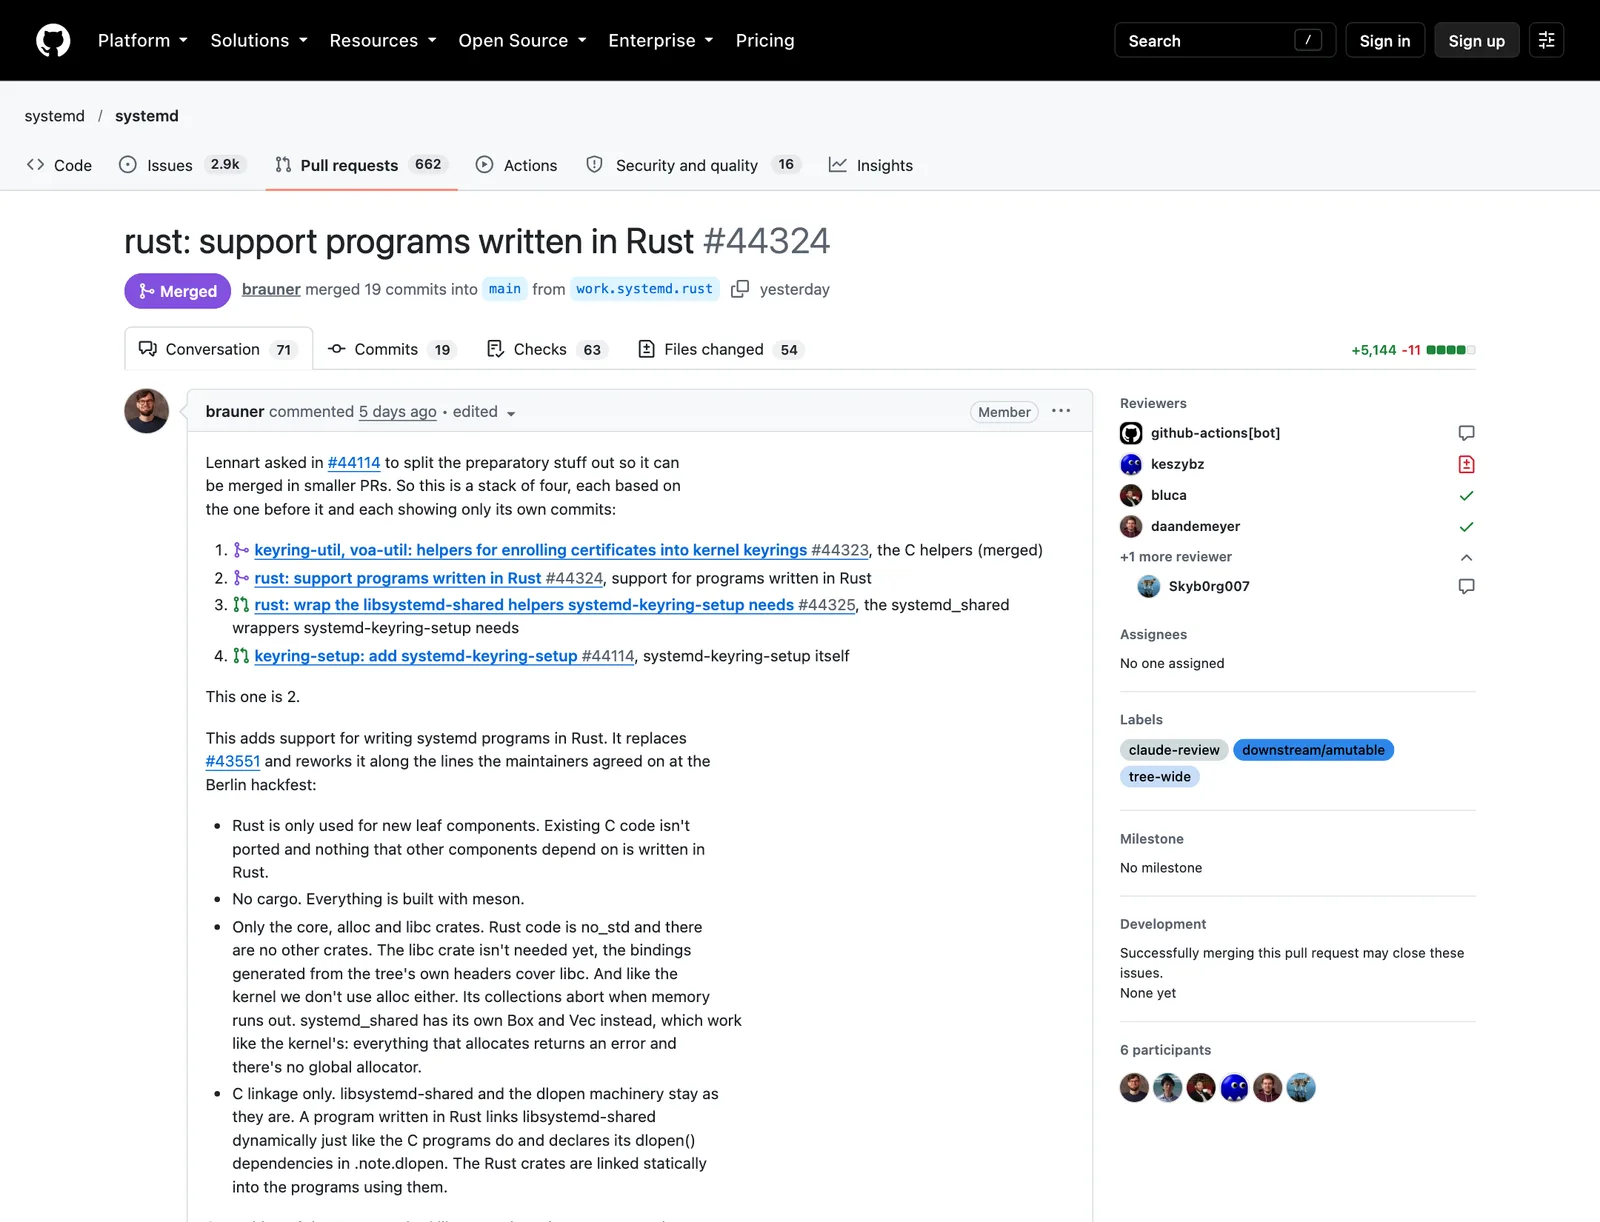Go to the Issues tab
The image size is (1600, 1222).
coord(182,165)
